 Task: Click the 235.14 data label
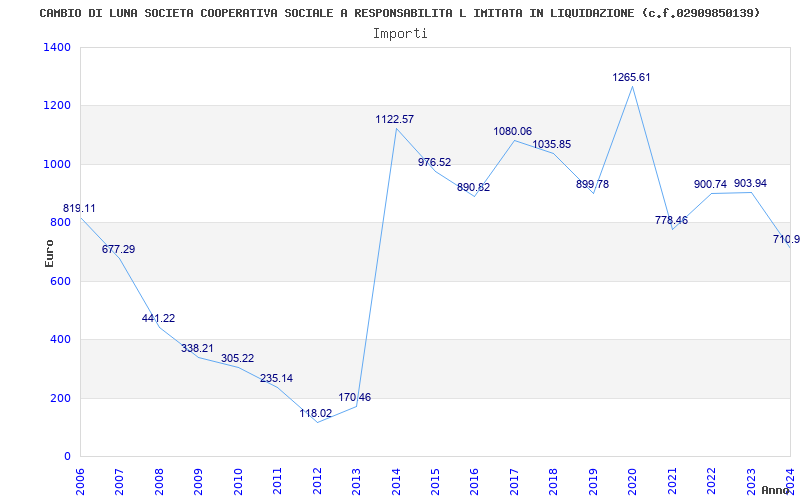point(277,379)
